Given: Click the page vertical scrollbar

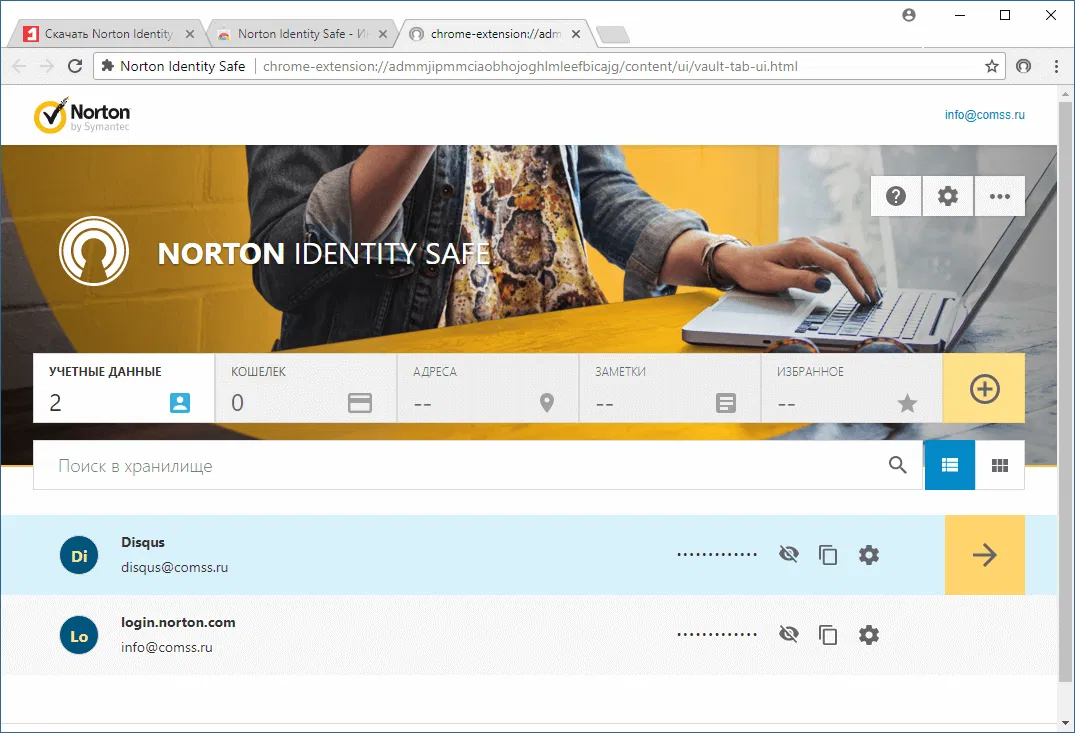Looking at the screenshot, I should [x=1065, y=391].
